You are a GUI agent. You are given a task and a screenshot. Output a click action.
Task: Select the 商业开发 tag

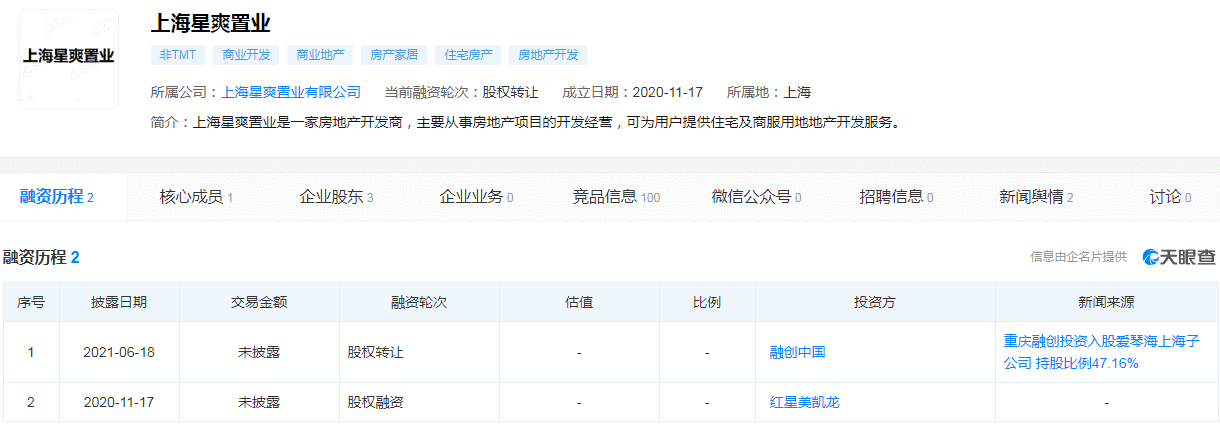click(x=246, y=55)
